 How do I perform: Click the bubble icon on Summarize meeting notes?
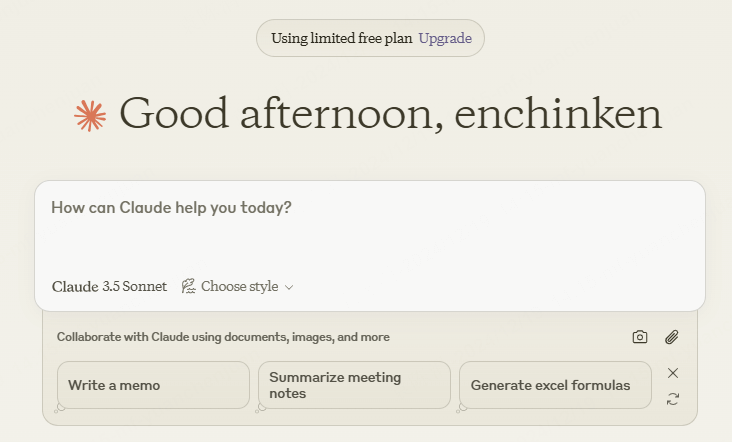260,408
